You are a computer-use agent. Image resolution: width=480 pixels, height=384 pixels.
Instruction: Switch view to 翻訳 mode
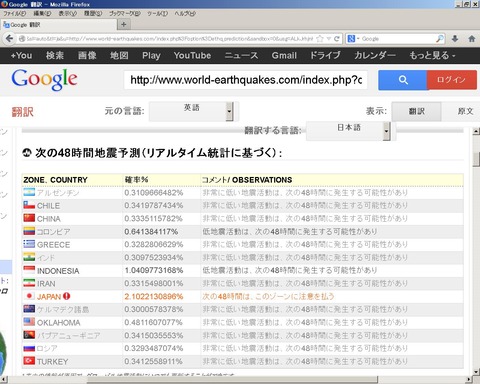click(416, 111)
